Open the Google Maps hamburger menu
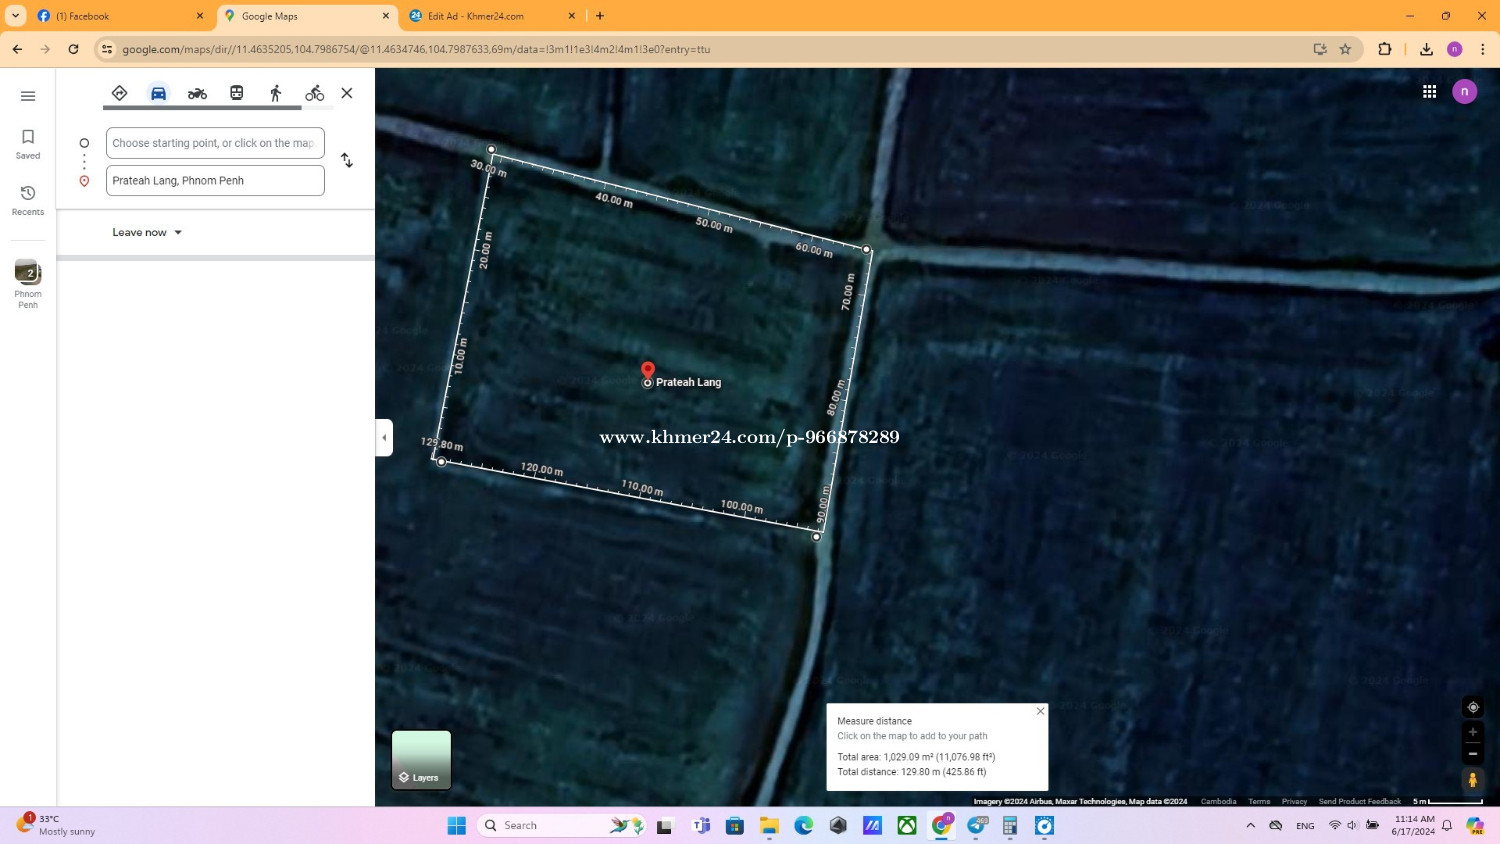1500x844 pixels. [x=28, y=96]
